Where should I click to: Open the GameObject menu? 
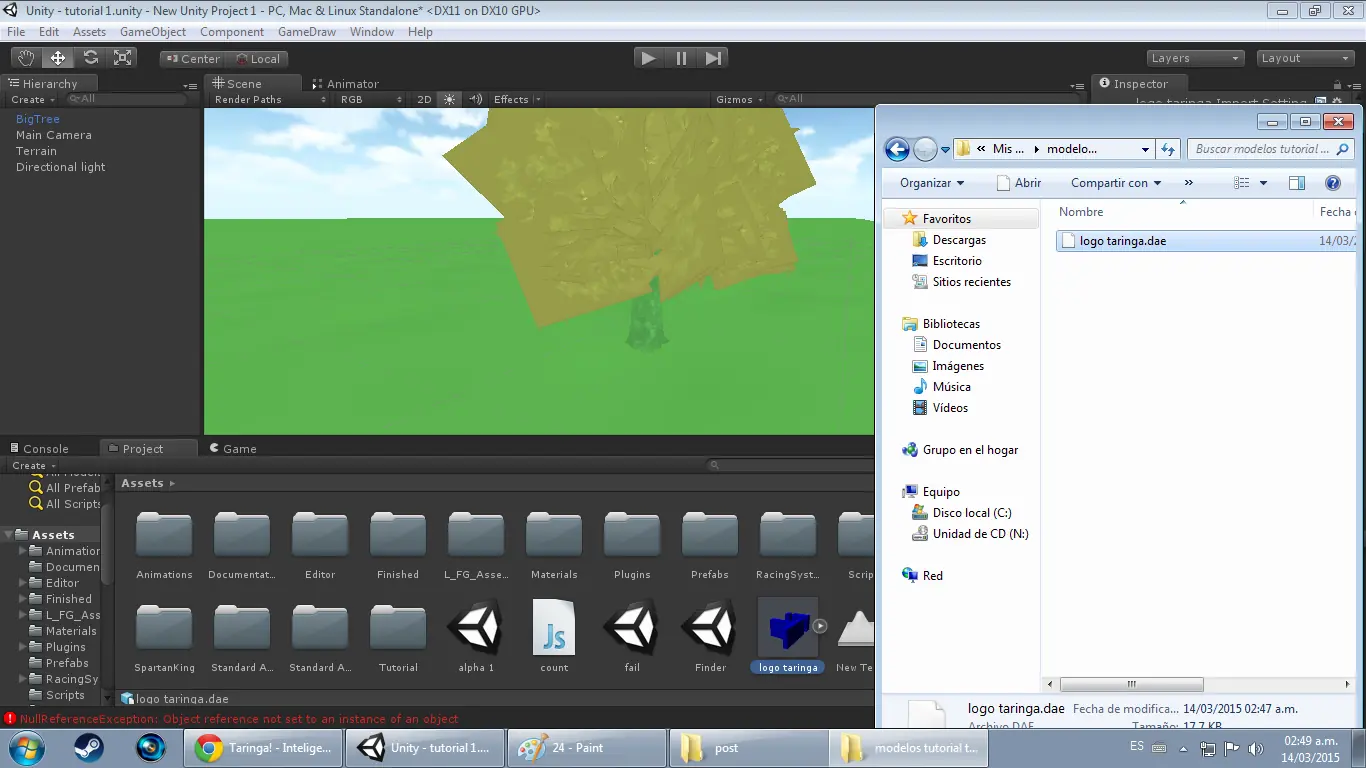click(x=153, y=32)
